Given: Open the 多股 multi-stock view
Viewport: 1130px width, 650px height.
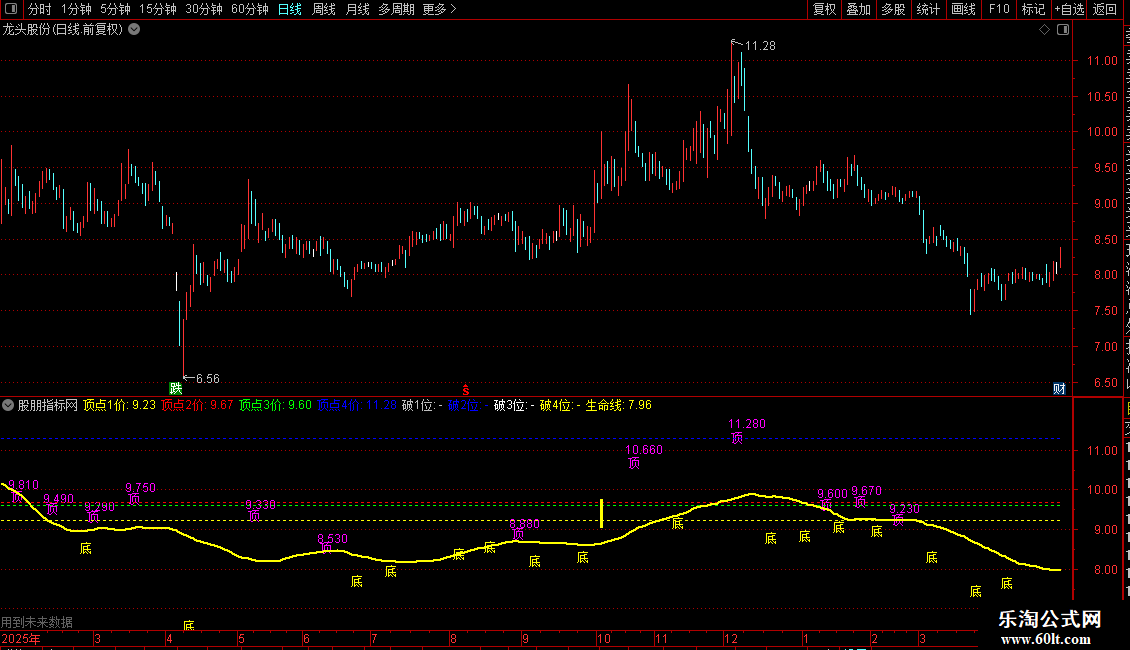Looking at the screenshot, I should pyautogui.click(x=894, y=9).
